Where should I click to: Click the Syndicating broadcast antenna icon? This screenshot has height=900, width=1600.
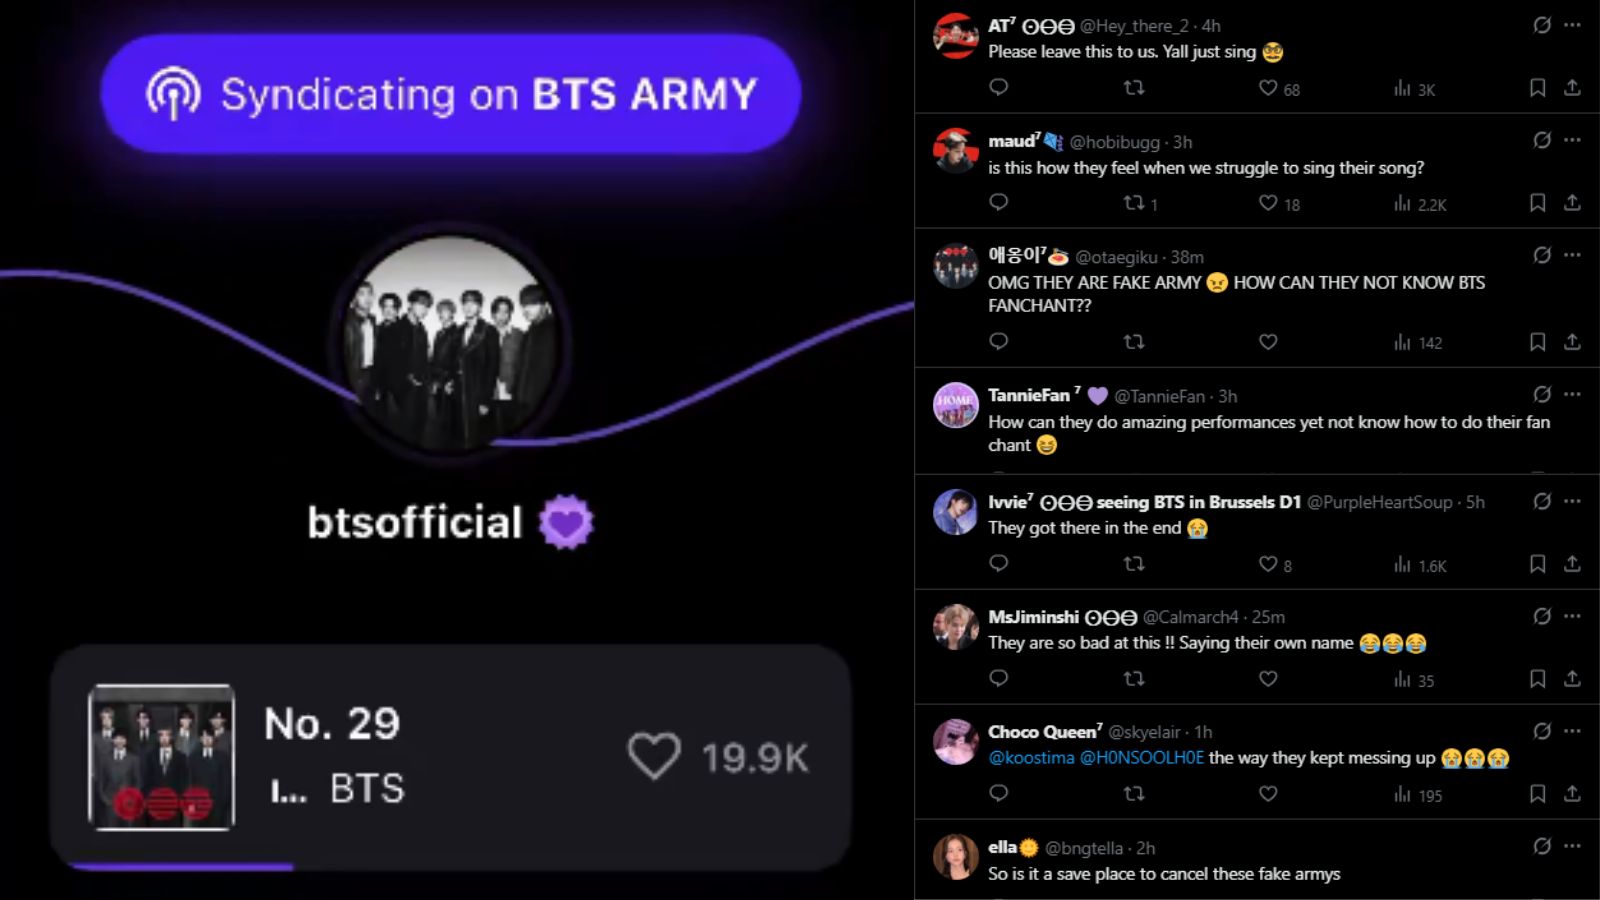tap(174, 93)
